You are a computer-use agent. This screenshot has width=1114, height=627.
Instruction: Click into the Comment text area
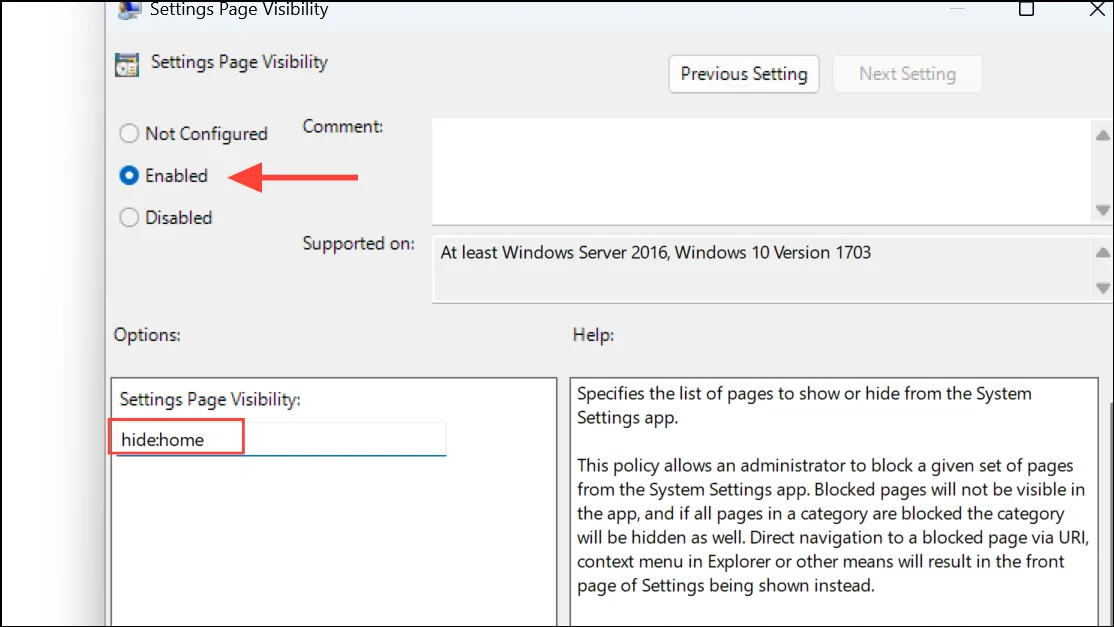(x=761, y=171)
